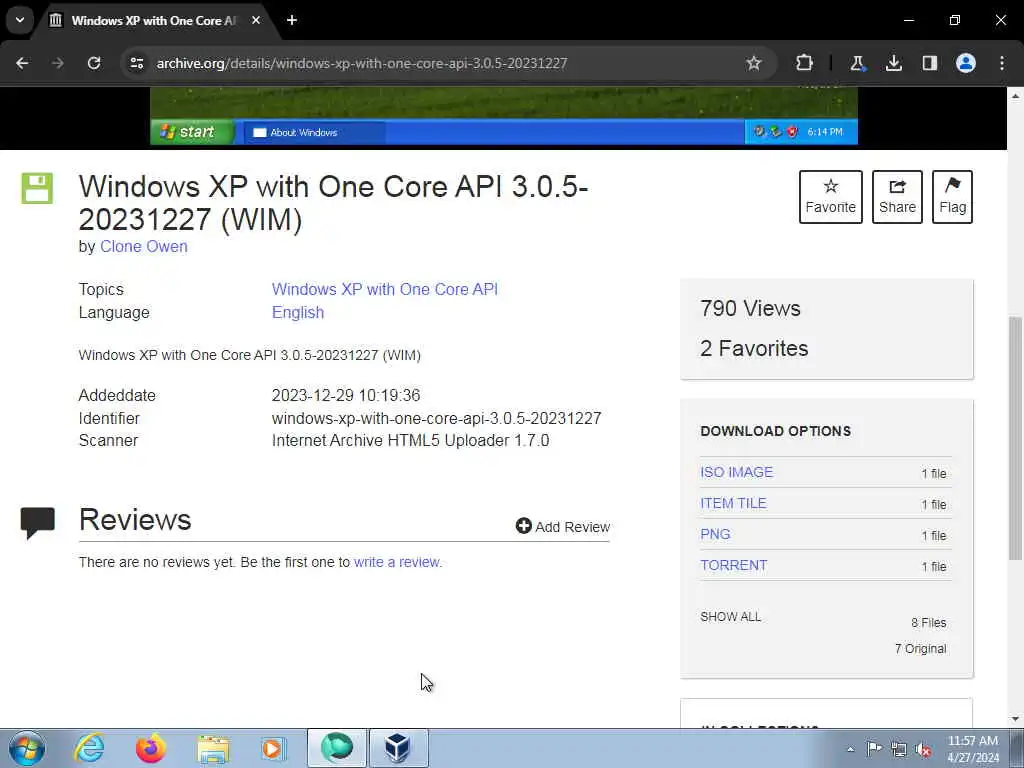Click the browser forward arrow
This screenshot has width=1024, height=768.
click(x=58, y=63)
